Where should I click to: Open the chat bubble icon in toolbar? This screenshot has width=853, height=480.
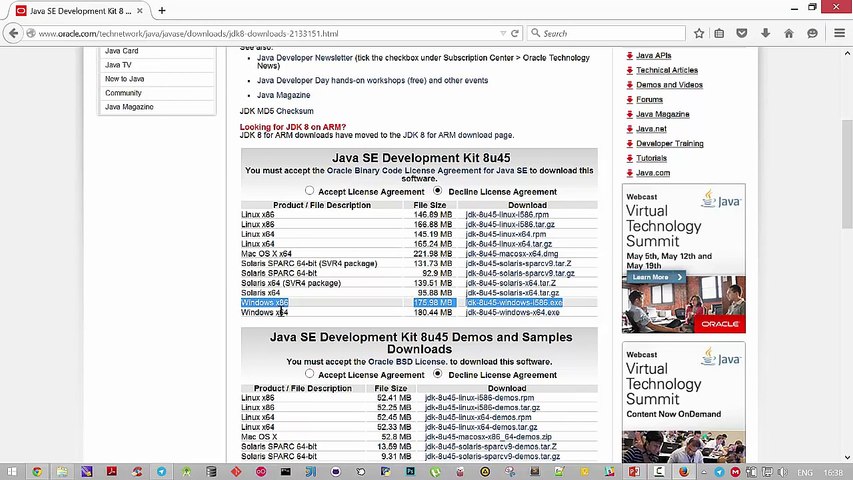click(x=812, y=33)
